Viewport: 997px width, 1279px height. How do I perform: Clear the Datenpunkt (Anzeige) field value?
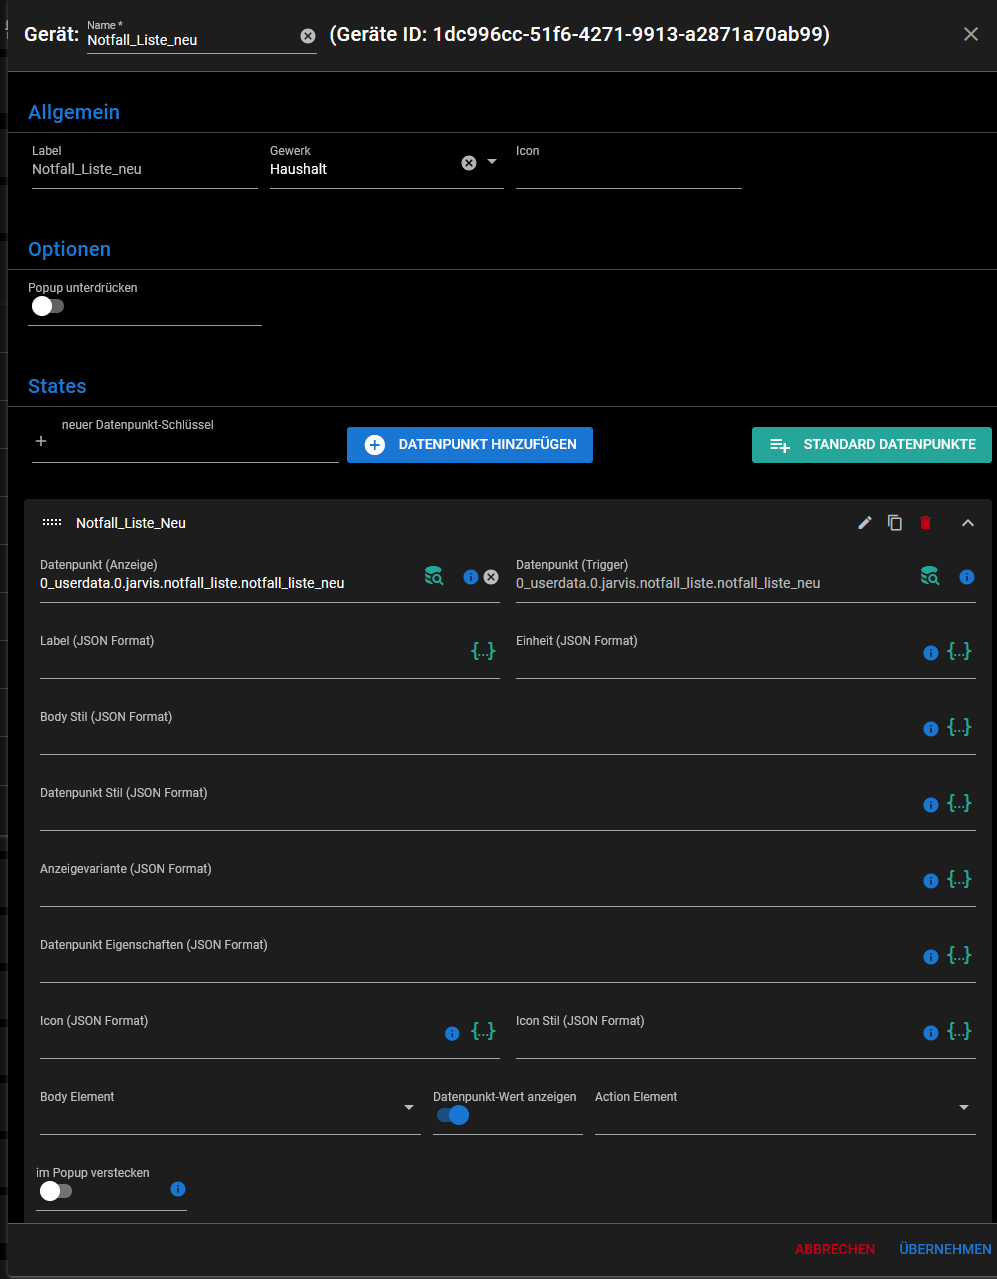coord(491,577)
